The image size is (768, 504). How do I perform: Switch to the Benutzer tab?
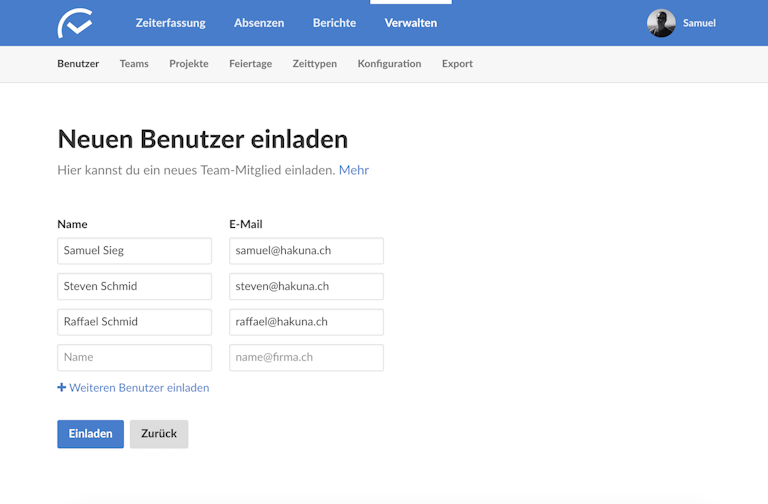click(78, 64)
